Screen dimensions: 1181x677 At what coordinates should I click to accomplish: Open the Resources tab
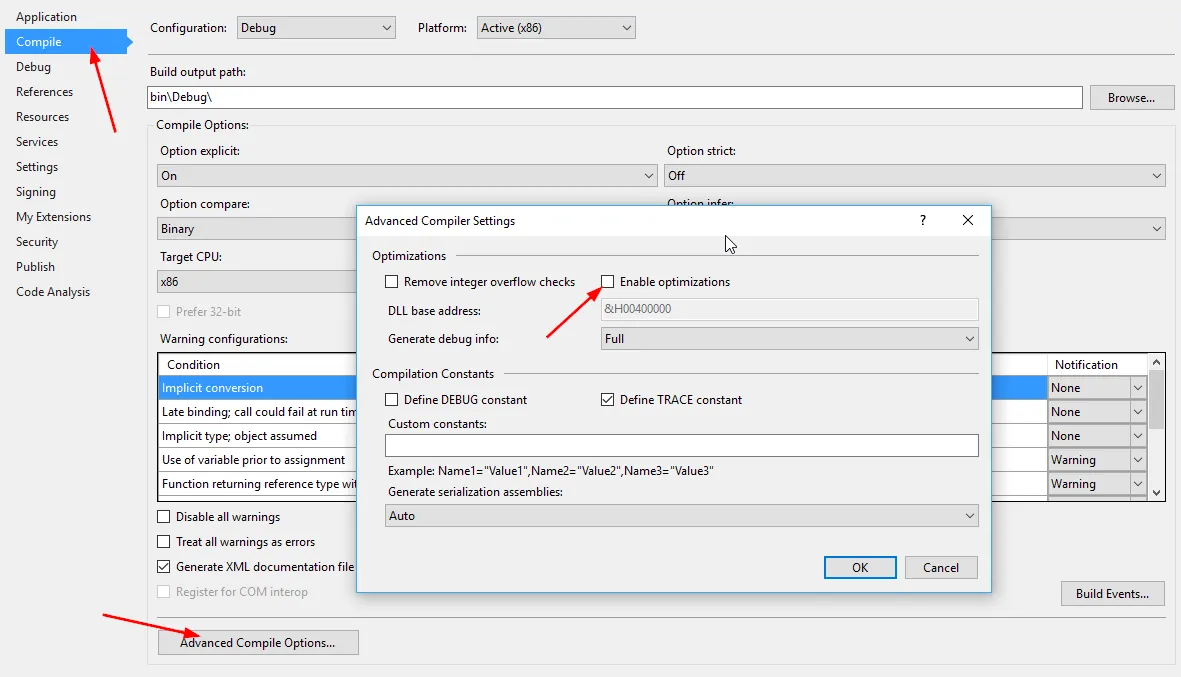(x=42, y=117)
